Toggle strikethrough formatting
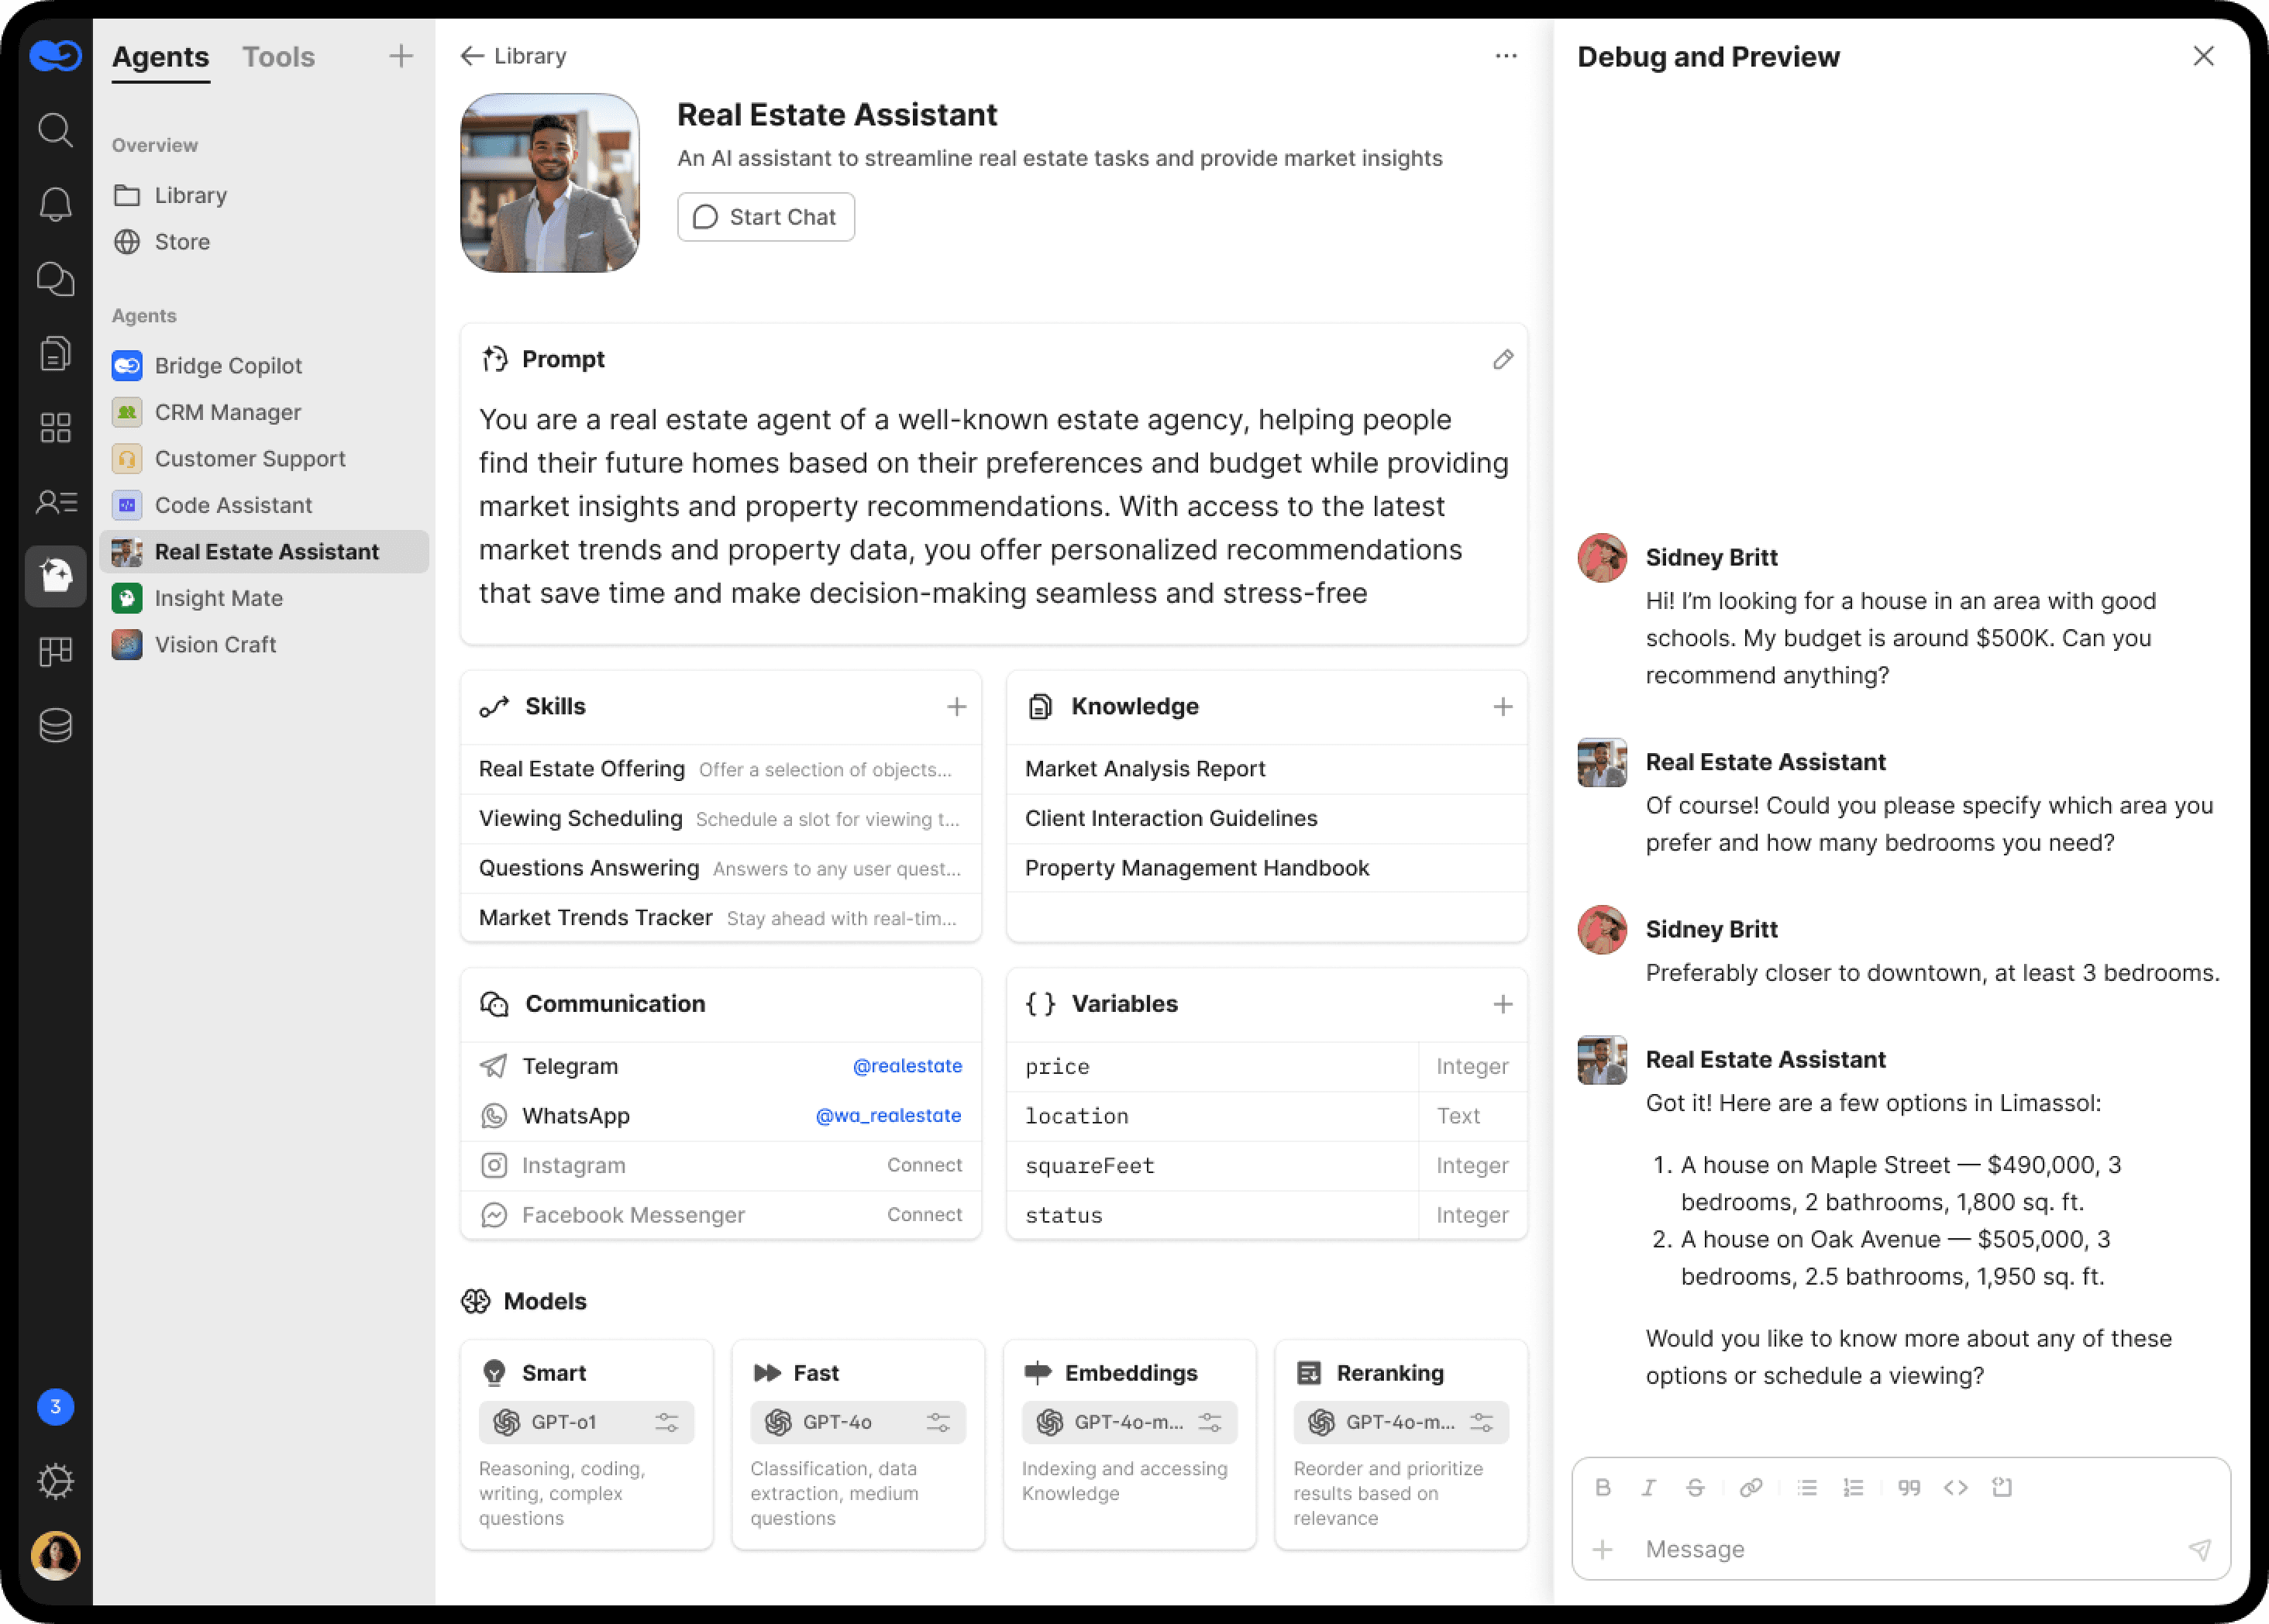Screen dimensions: 2269x1624 coord(1695,1487)
